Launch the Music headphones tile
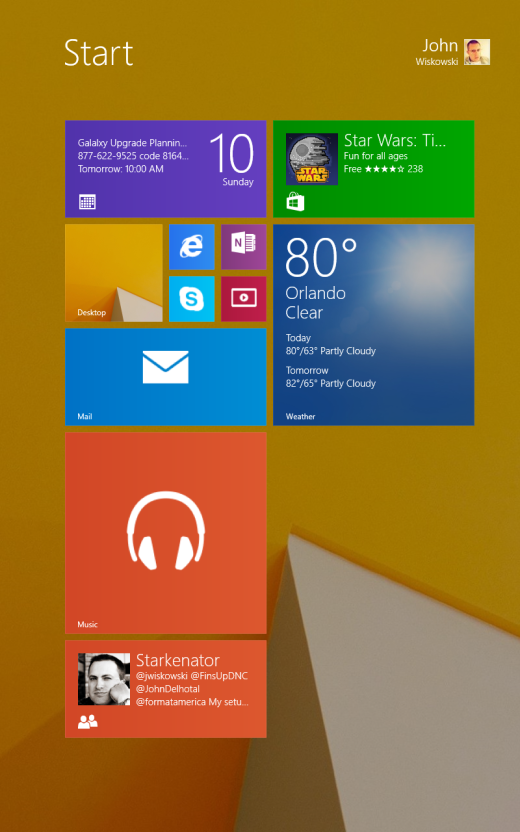The height and width of the screenshot is (832, 520). pyautogui.click(x=166, y=533)
